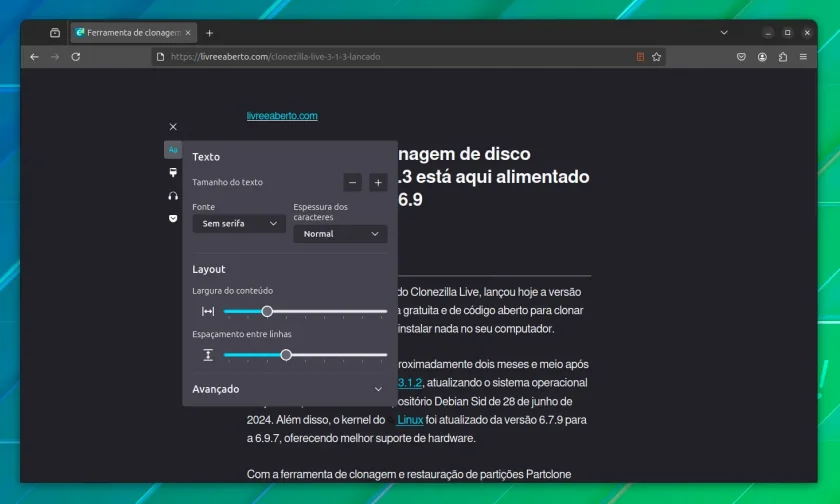This screenshot has width=840, height=504.
Task: Expand the Avançado section
Action: 290,389
